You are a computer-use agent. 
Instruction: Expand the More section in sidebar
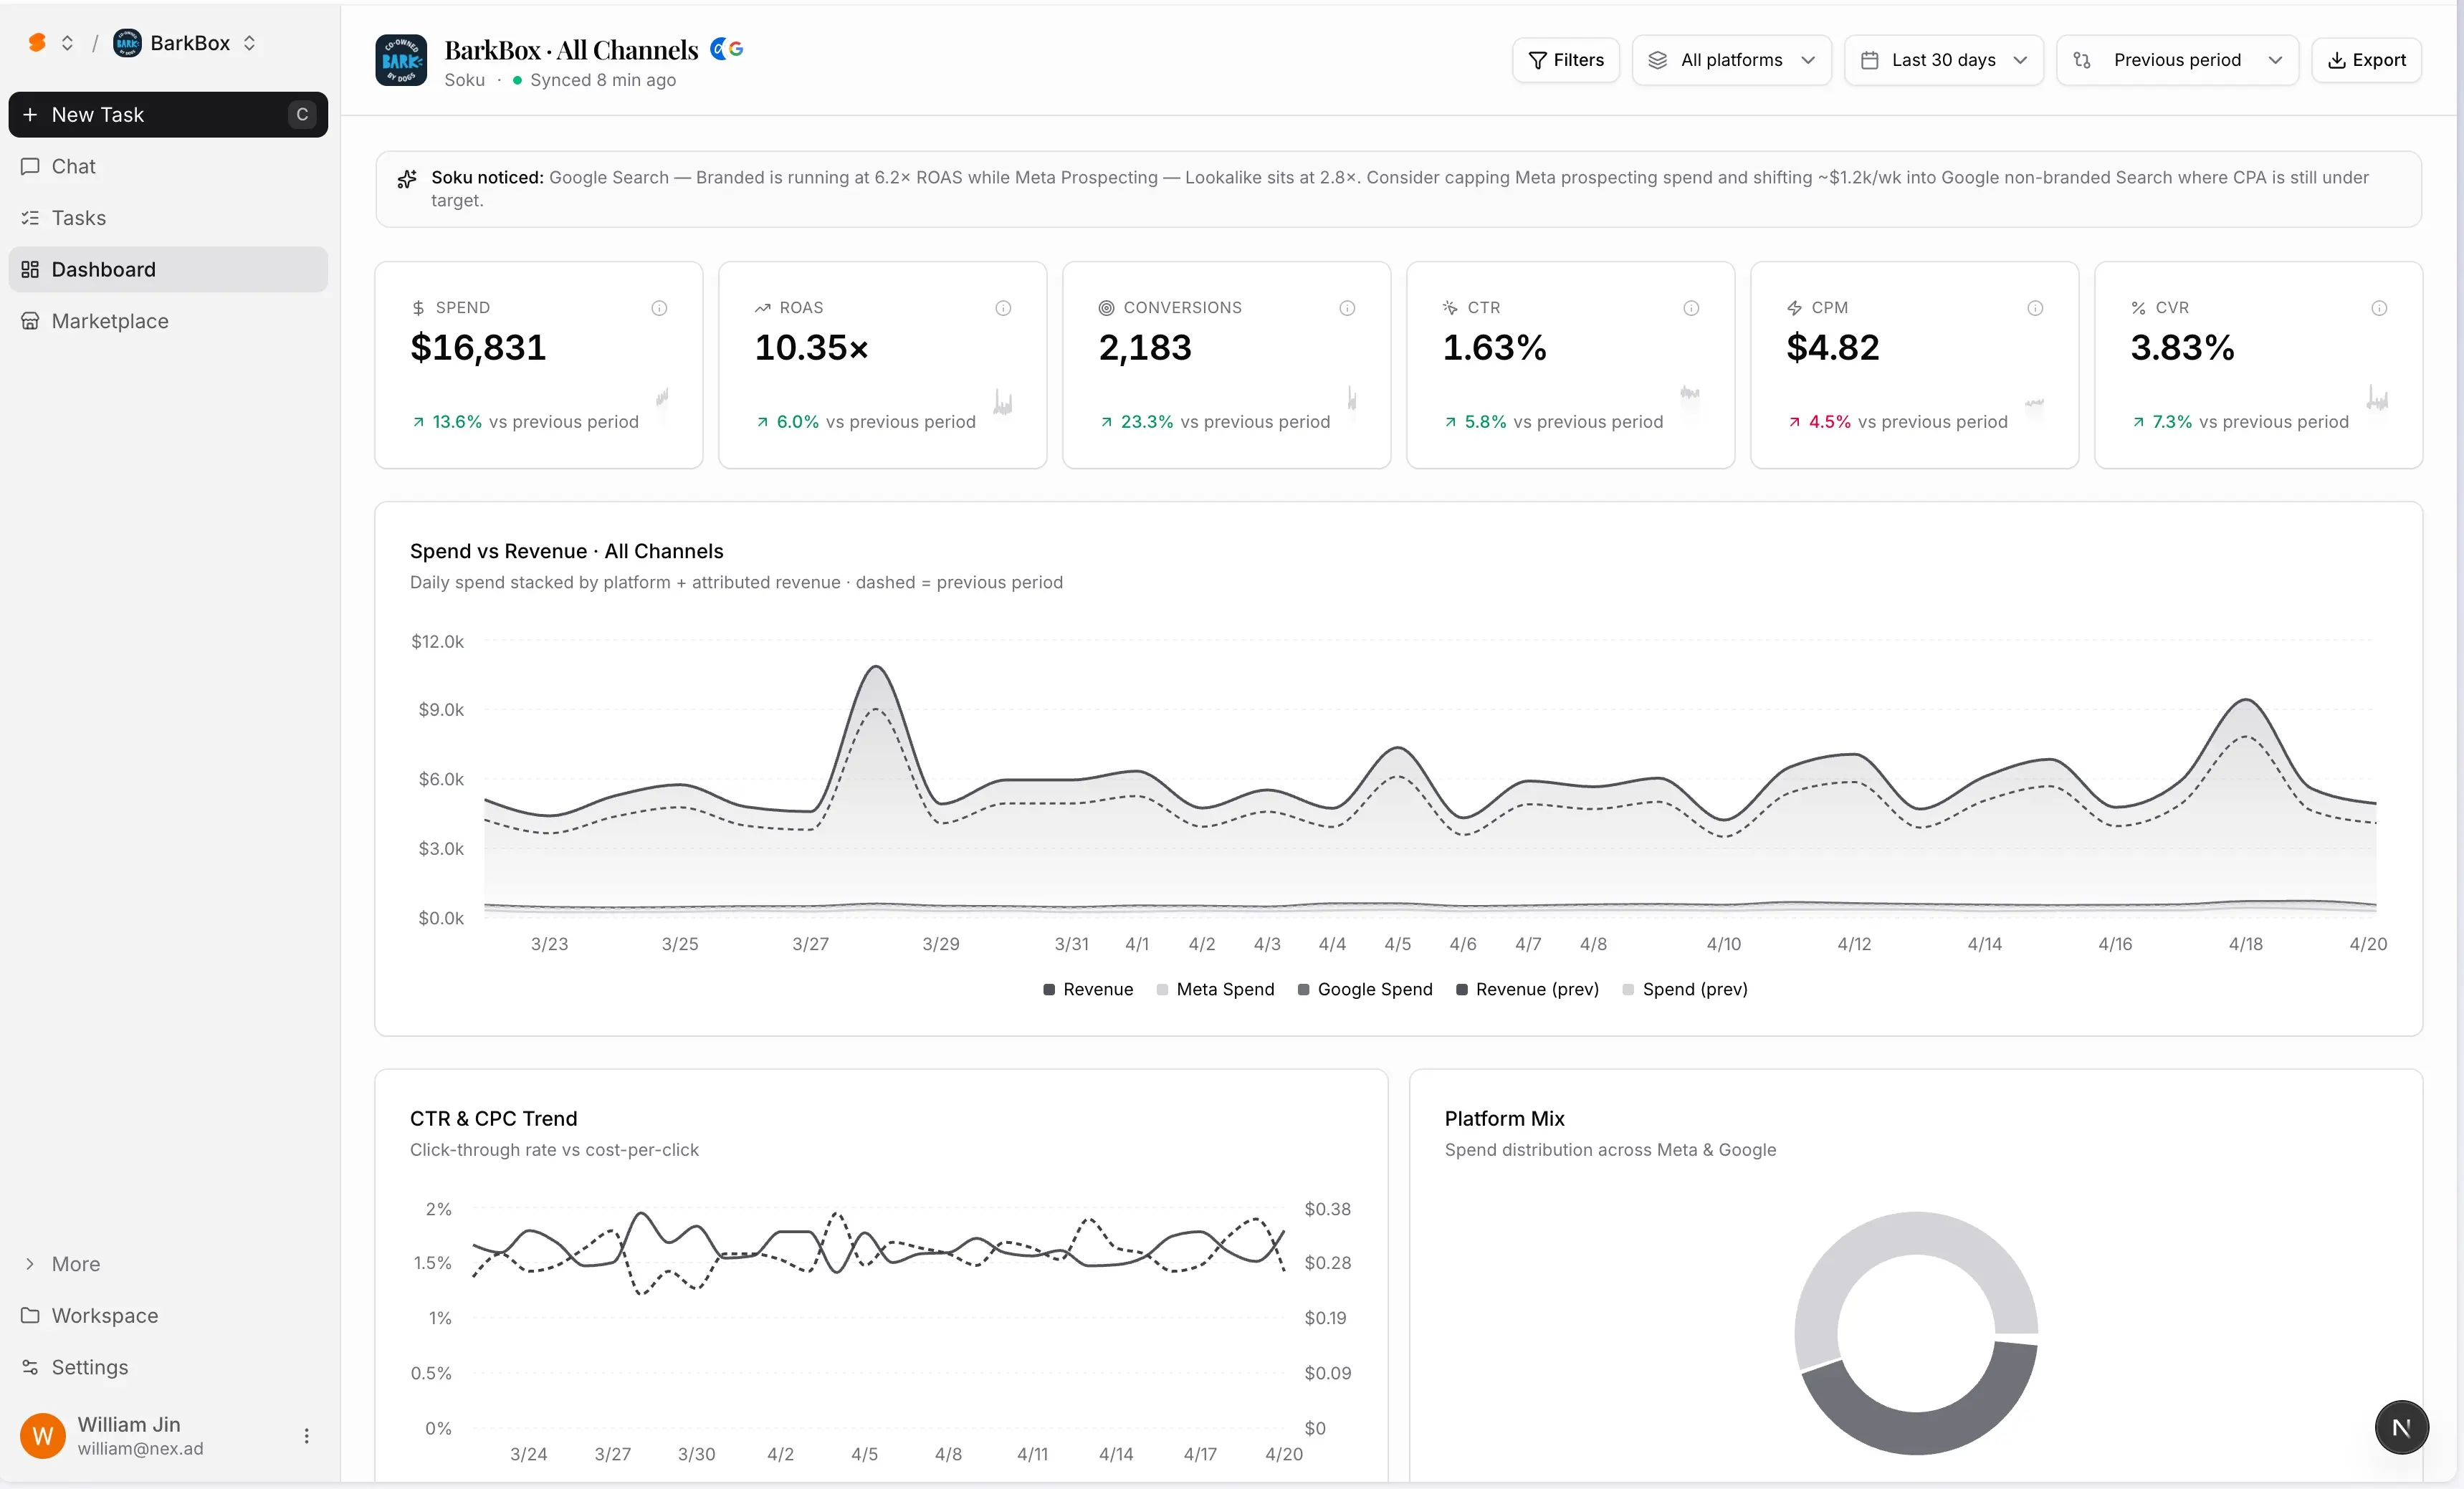75,1264
